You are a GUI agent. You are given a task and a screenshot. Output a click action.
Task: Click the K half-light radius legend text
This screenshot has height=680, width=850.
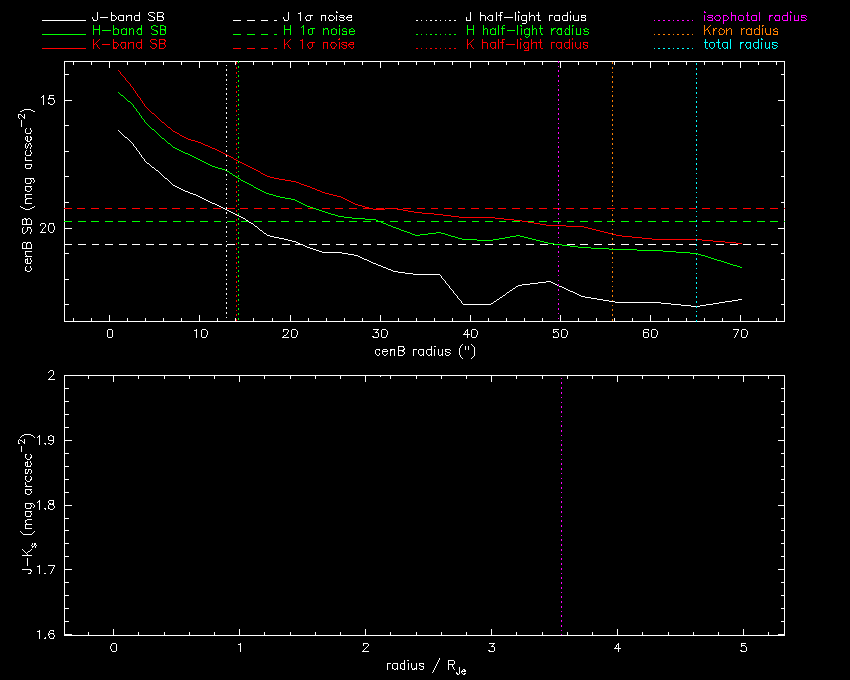pyautogui.click(x=527, y=45)
